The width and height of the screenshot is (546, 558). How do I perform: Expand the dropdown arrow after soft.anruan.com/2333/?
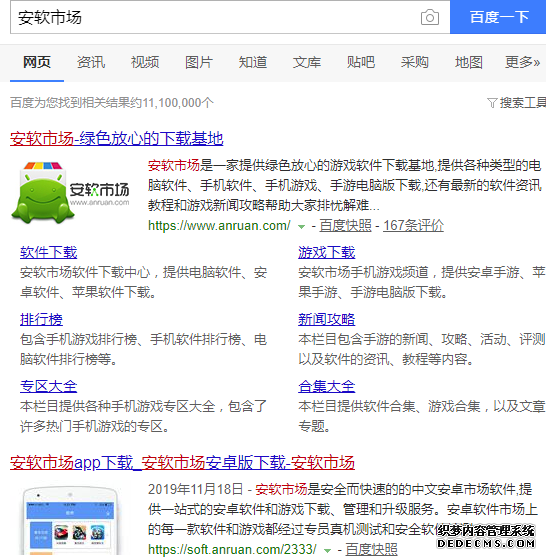click(327, 551)
